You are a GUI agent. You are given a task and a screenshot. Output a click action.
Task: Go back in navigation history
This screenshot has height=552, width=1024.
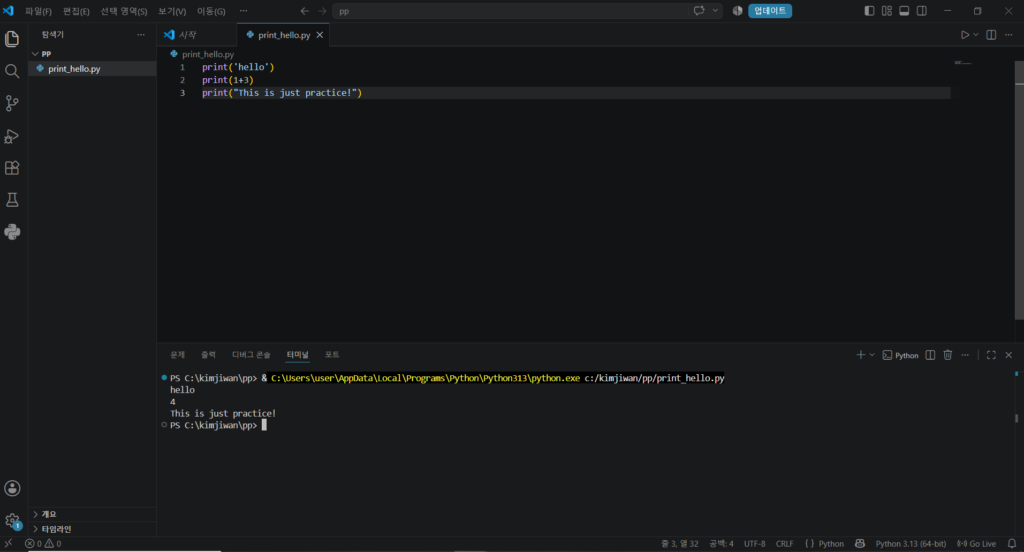[304, 11]
